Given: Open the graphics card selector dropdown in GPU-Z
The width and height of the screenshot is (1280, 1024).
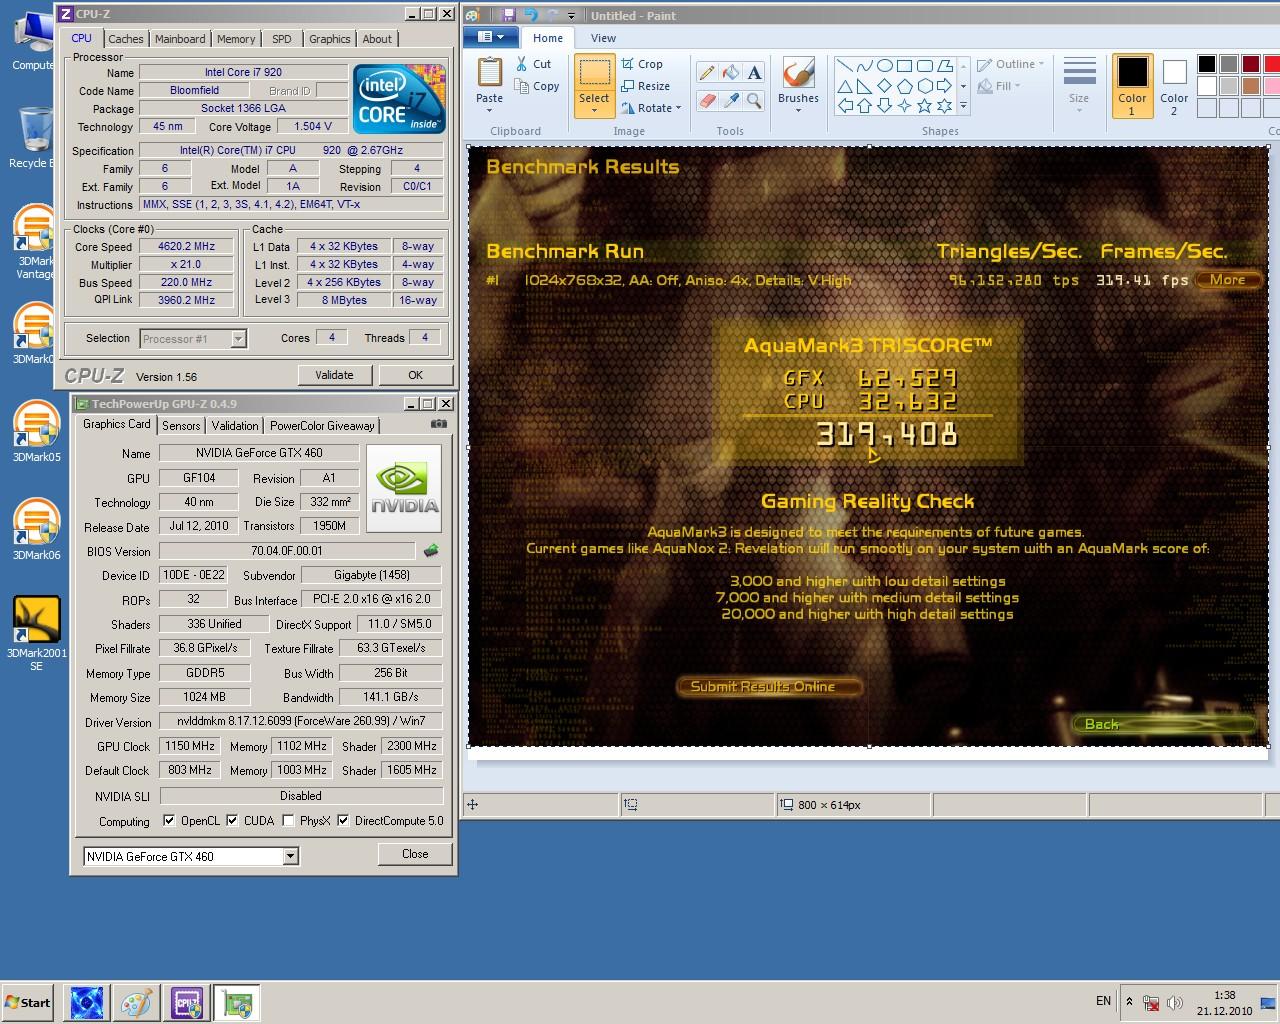Looking at the screenshot, I should pyautogui.click(x=290, y=856).
